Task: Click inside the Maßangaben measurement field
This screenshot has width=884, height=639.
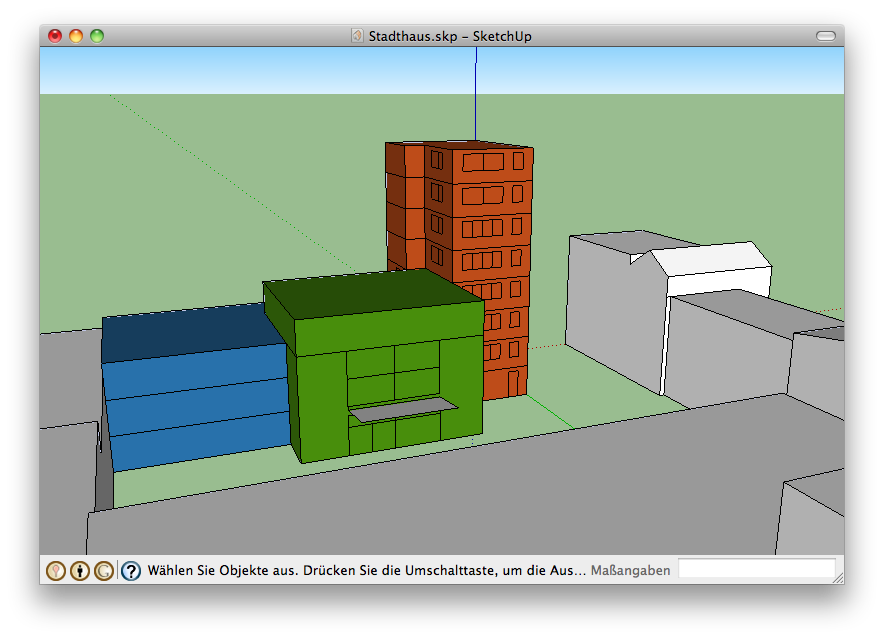Action: click(756, 569)
